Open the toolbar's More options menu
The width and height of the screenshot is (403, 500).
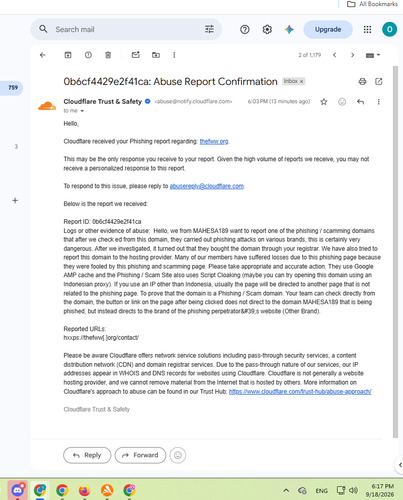point(174,55)
